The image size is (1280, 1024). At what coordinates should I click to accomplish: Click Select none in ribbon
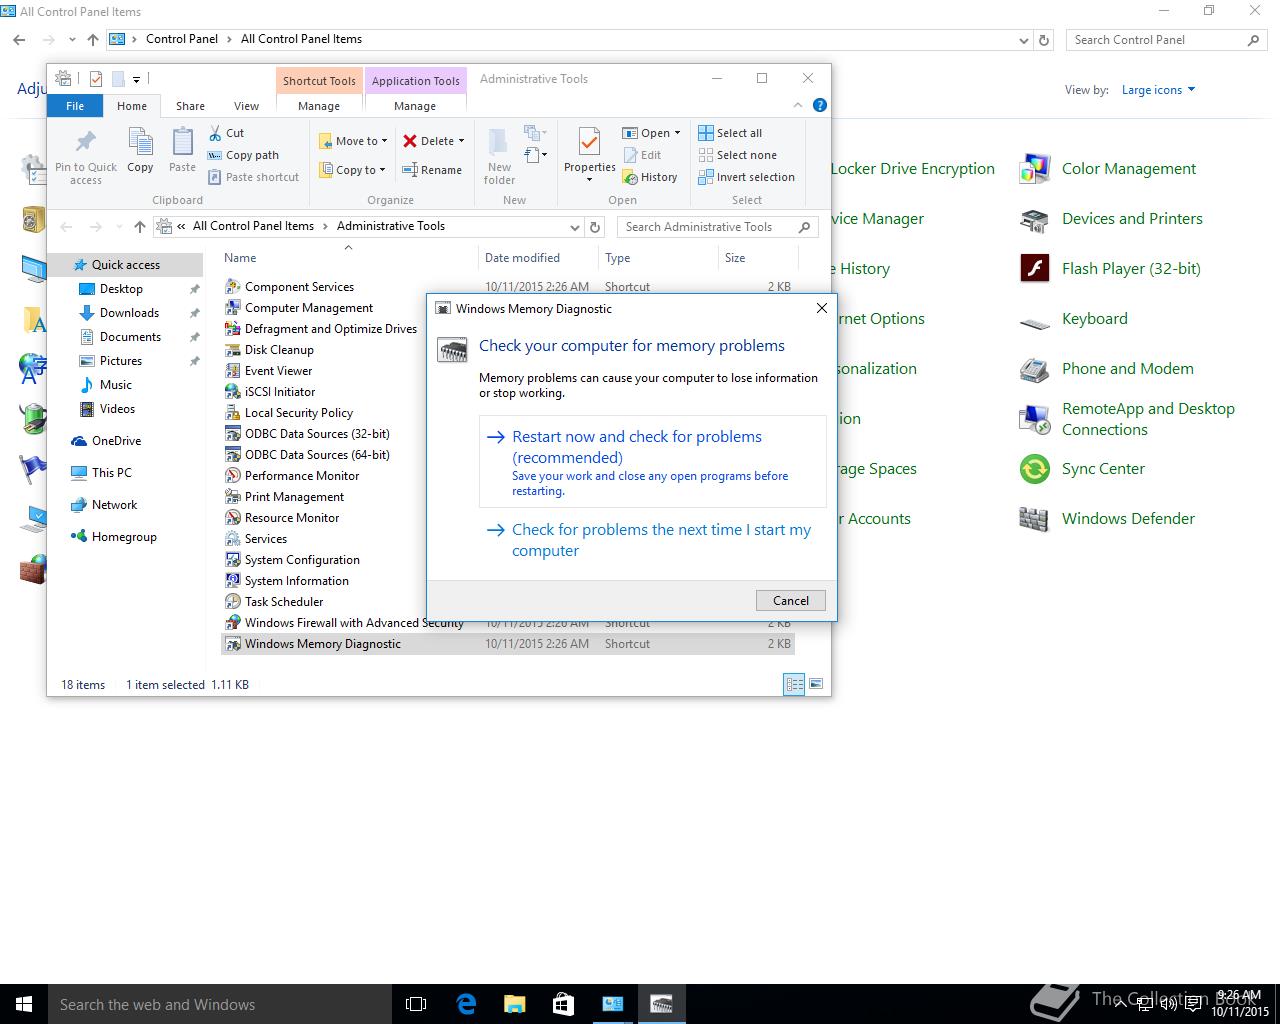pos(737,155)
